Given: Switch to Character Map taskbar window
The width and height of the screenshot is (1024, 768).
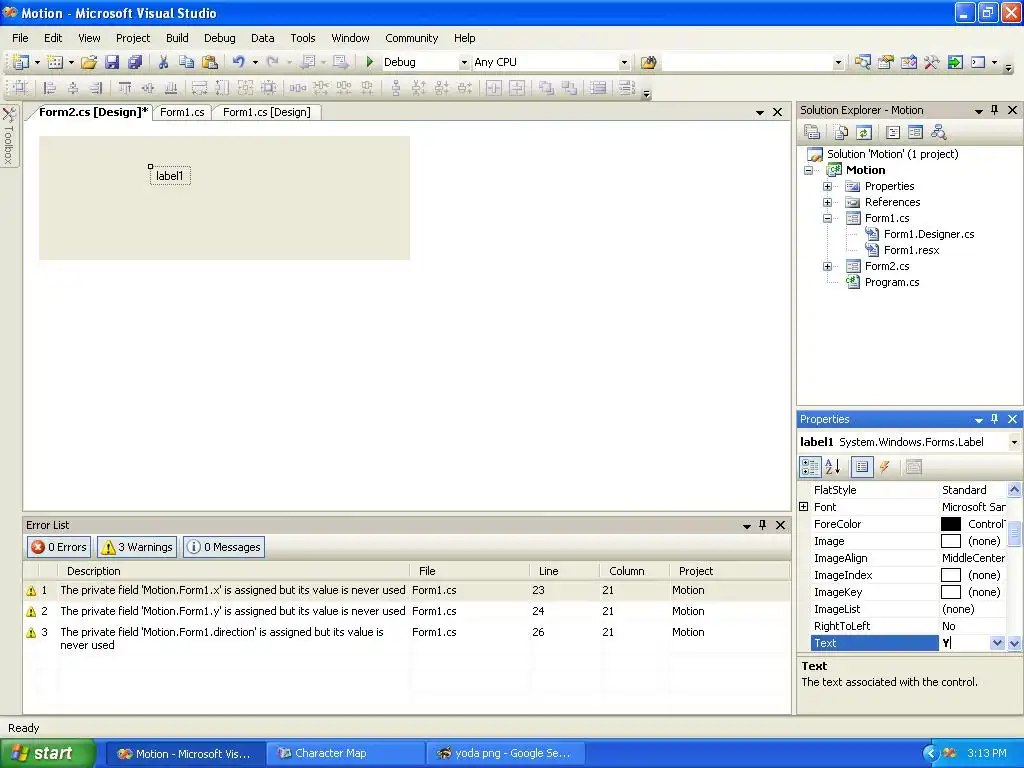Looking at the screenshot, I should click(x=346, y=754).
